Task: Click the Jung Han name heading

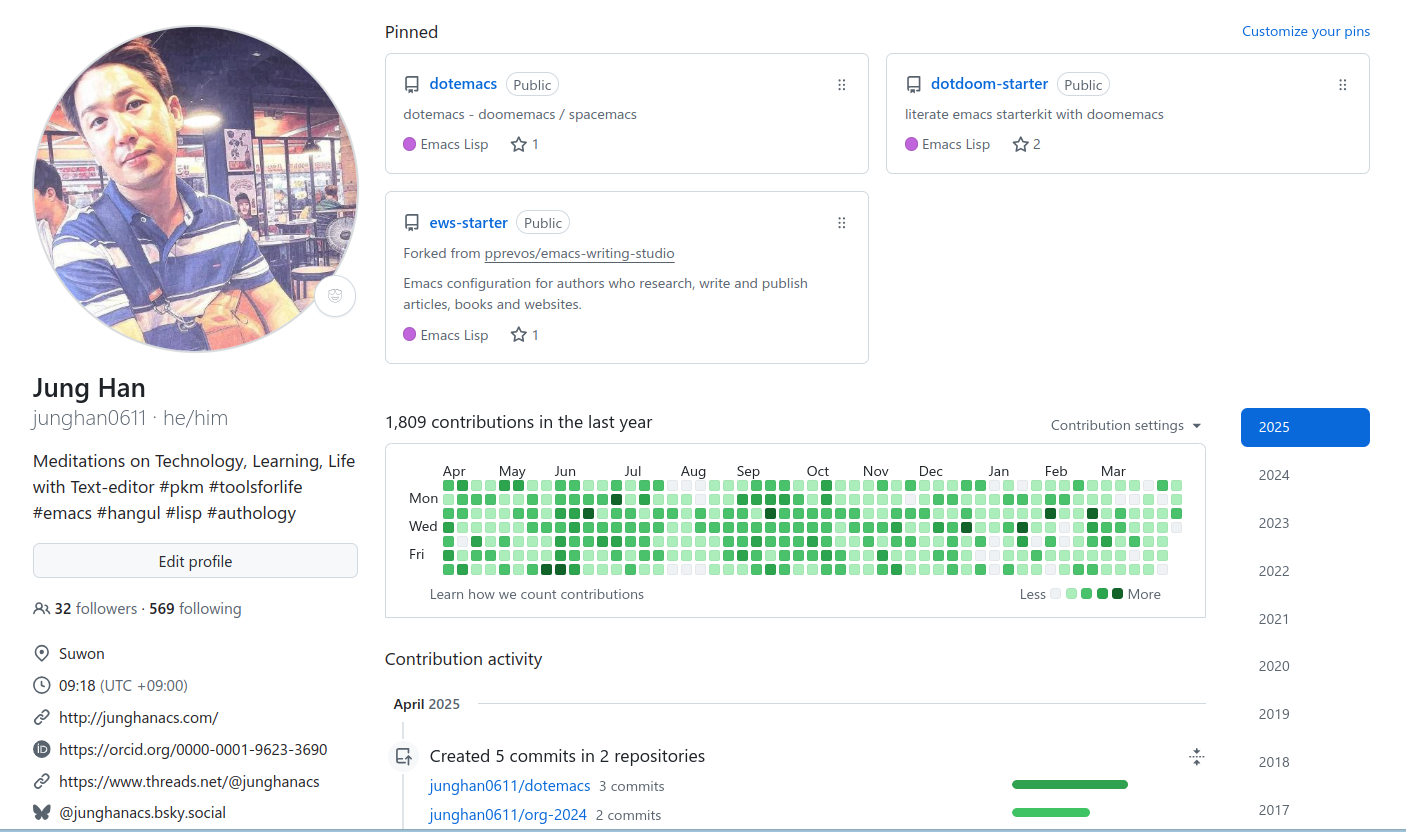Action: click(89, 388)
